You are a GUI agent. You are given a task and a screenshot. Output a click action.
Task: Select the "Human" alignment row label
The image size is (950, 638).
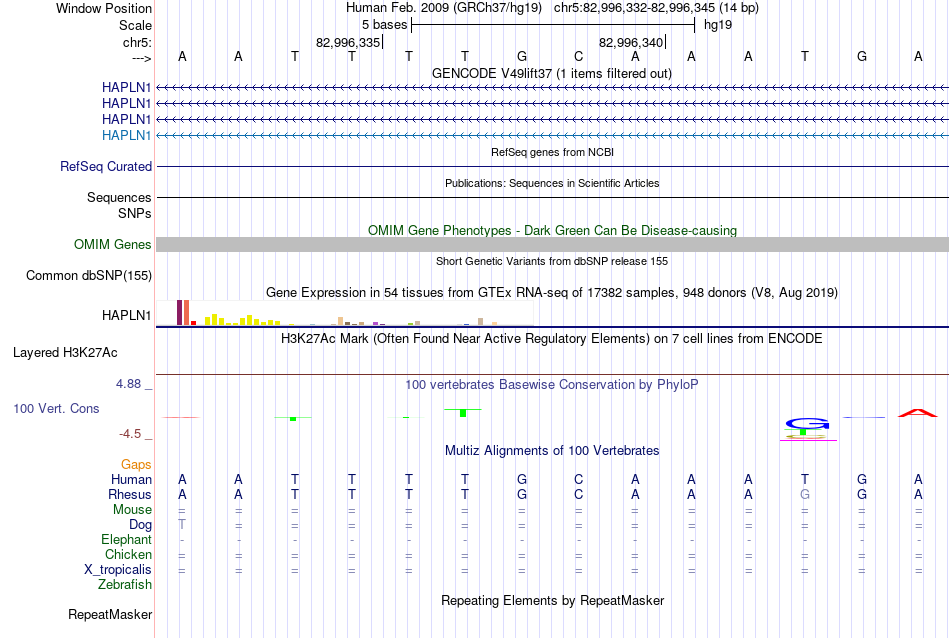[131, 479]
